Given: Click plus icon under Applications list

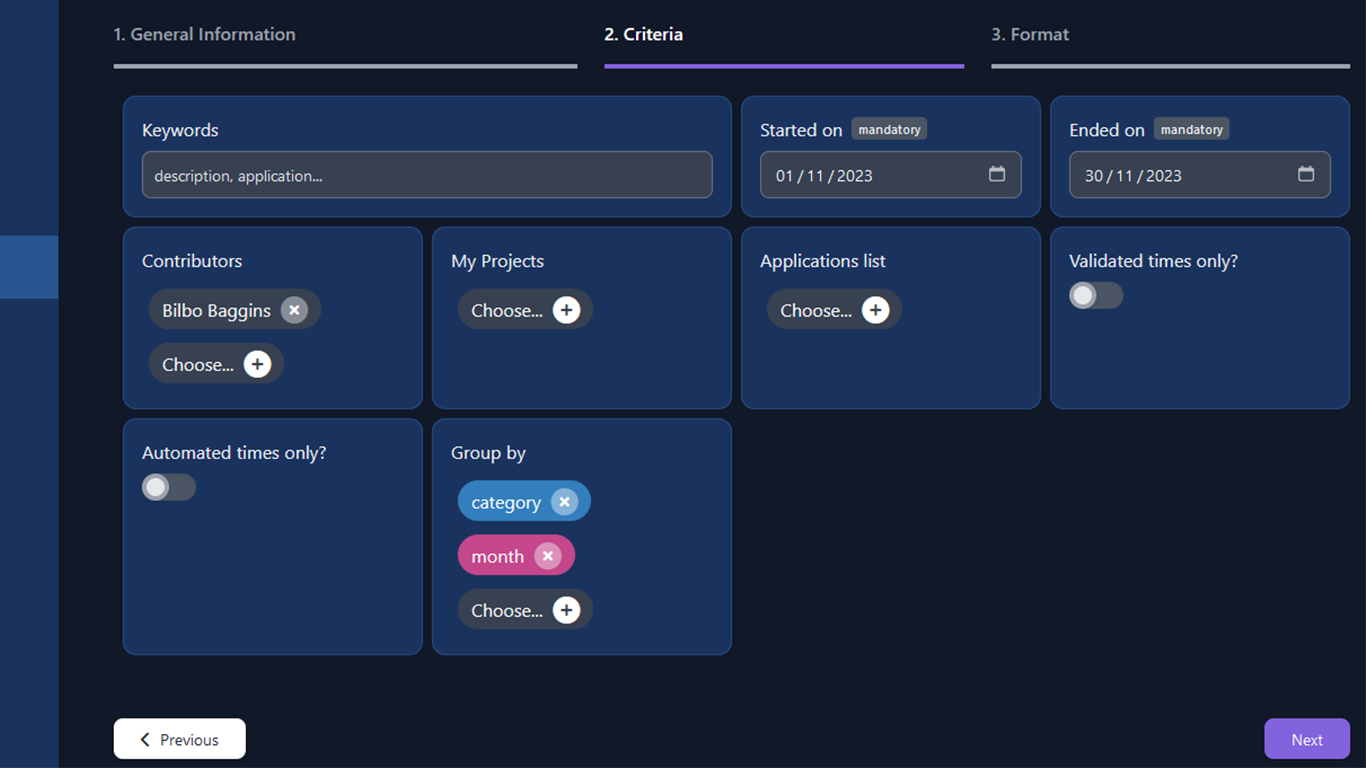Looking at the screenshot, I should pos(875,311).
